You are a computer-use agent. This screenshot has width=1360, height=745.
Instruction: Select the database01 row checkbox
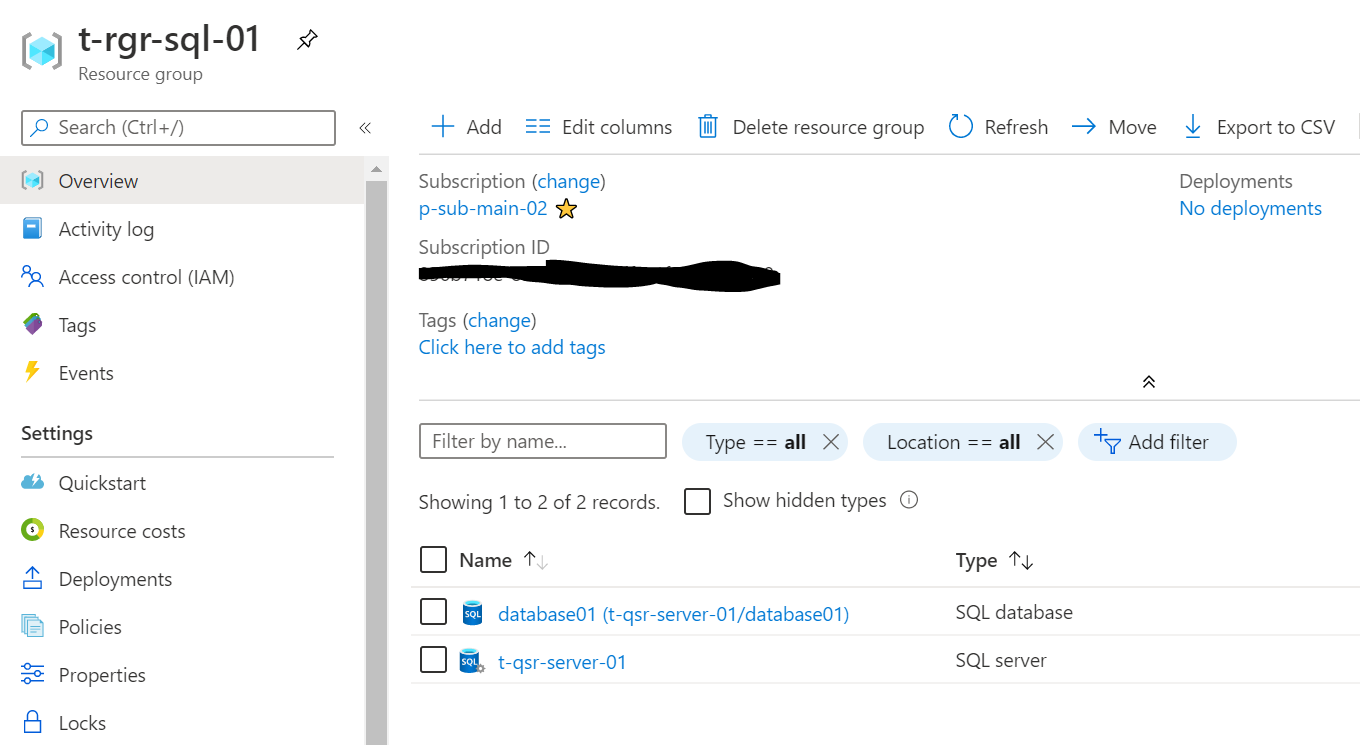[x=433, y=611]
